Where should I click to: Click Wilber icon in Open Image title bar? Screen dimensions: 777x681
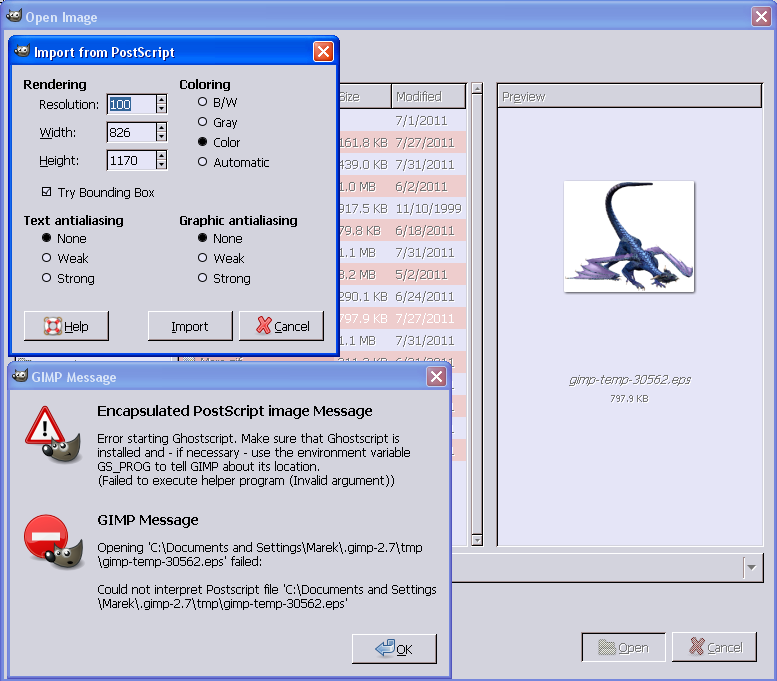tap(14, 16)
